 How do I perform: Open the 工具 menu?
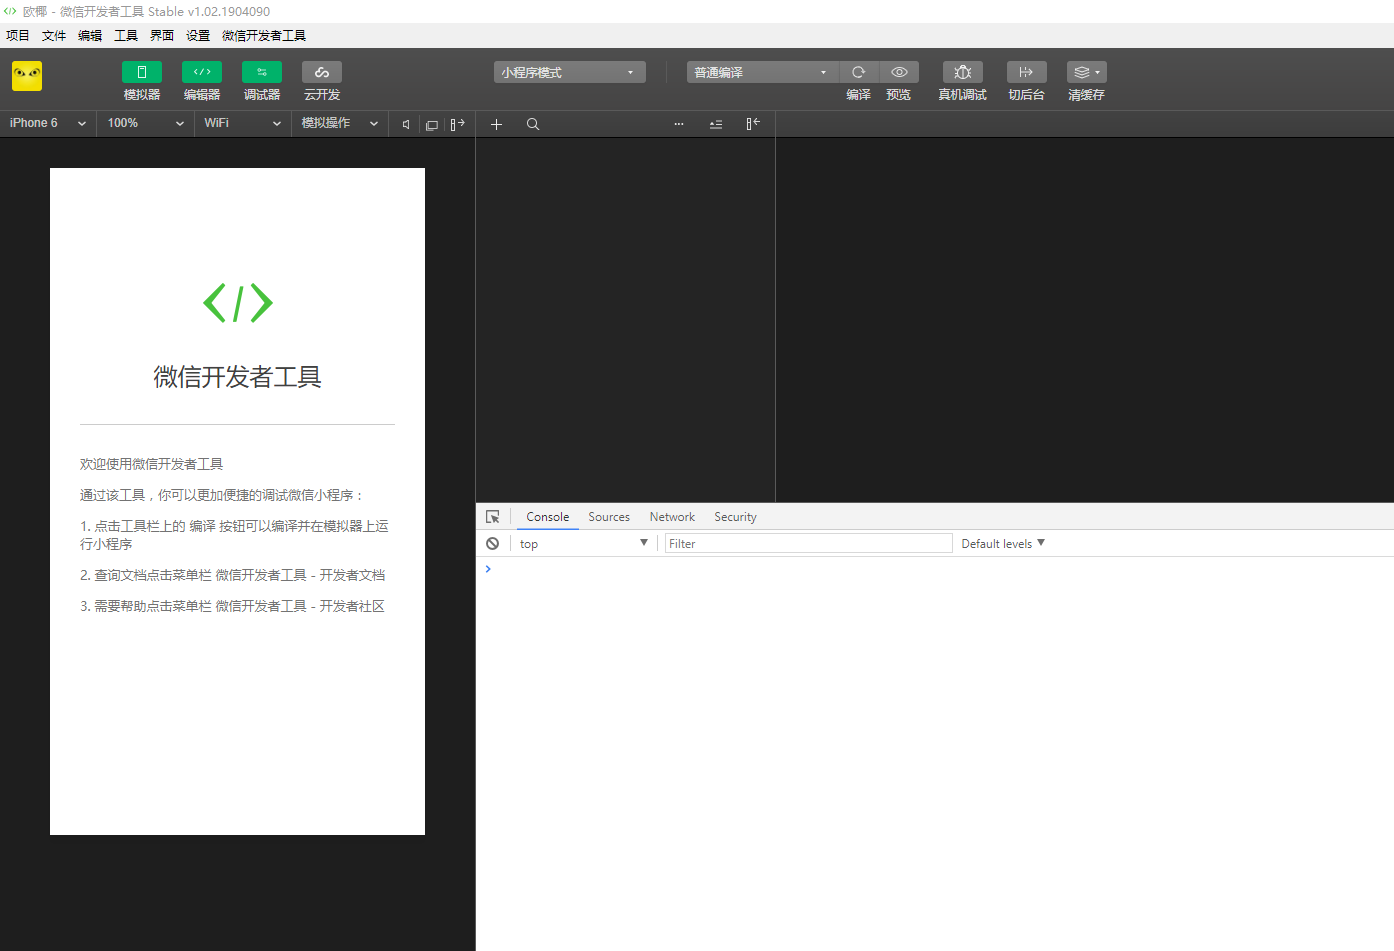pyautogui.click(x=126, y=35)
